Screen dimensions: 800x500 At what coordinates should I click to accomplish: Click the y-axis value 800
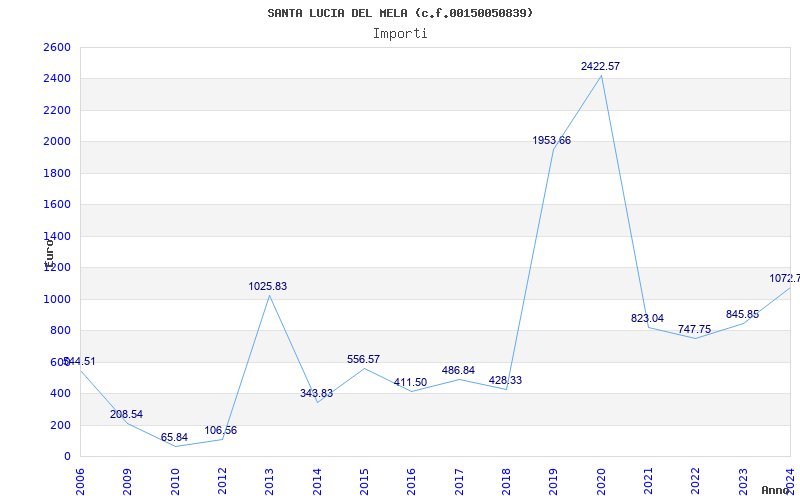(60, 331)
